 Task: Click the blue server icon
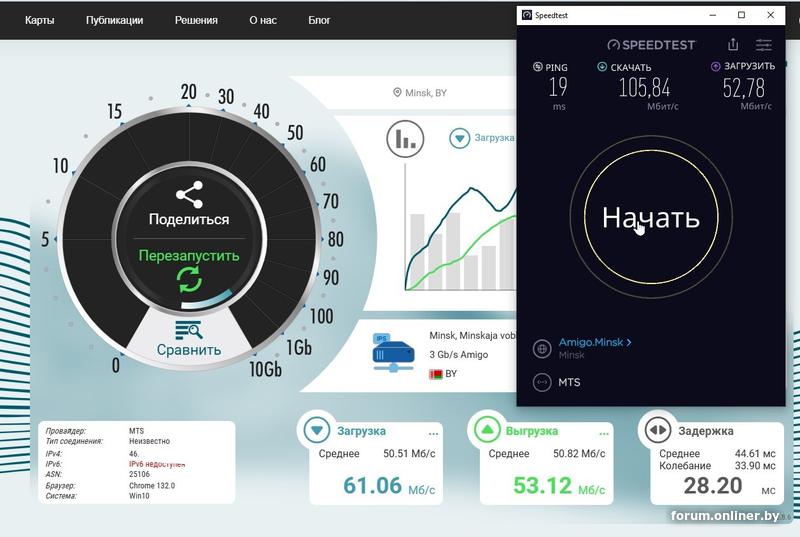click(x=393, y=352)
